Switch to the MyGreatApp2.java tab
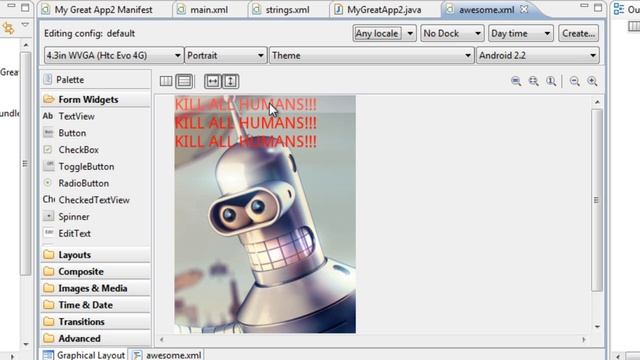 [378, 10]
